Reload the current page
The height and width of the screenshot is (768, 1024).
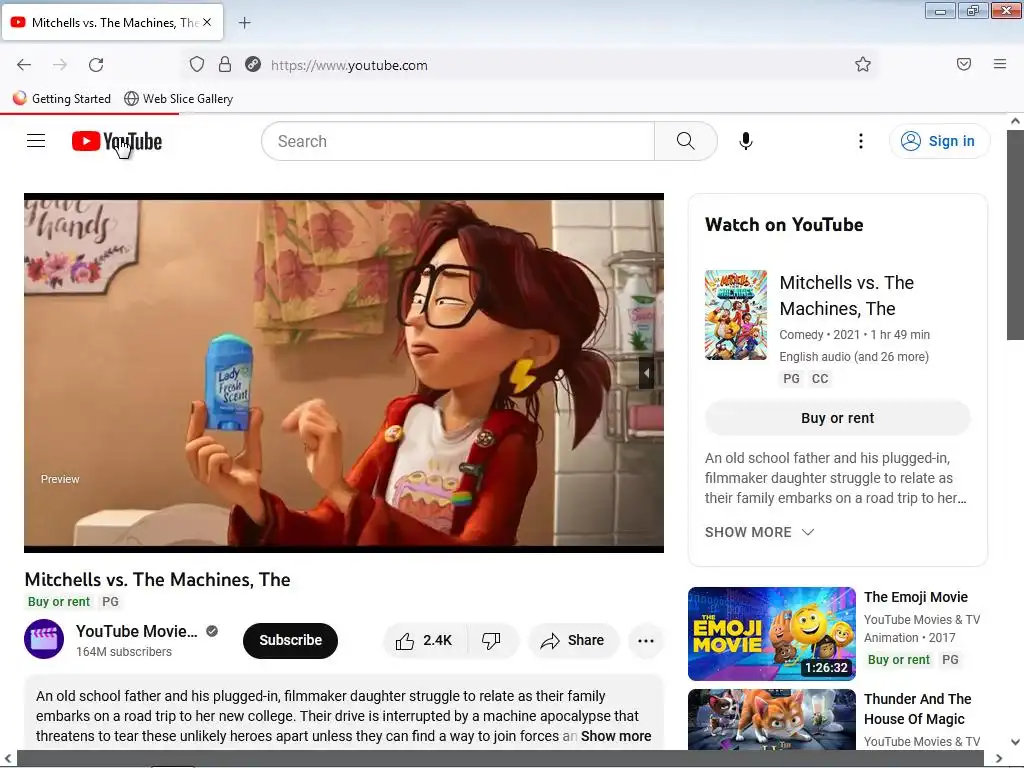96,65
